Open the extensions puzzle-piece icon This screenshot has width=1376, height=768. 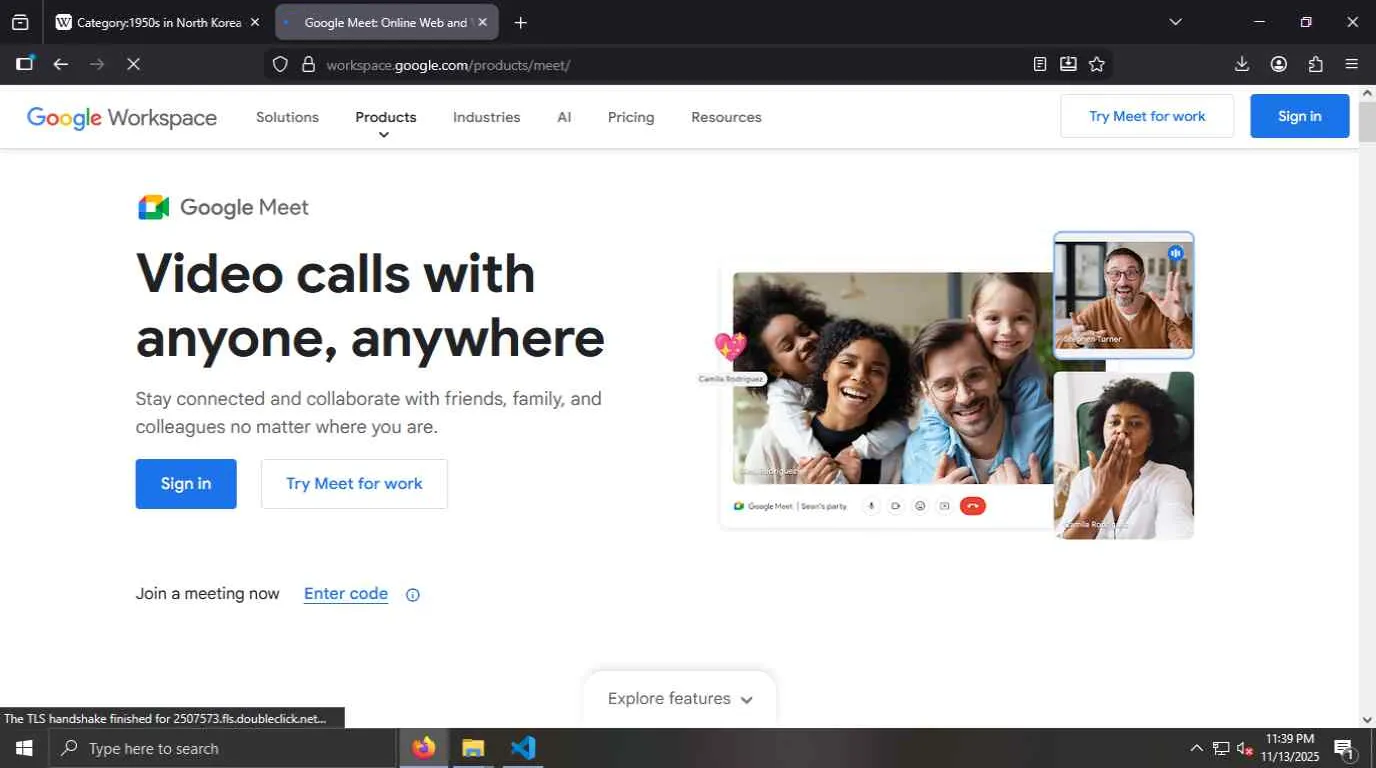[1316, 64]
